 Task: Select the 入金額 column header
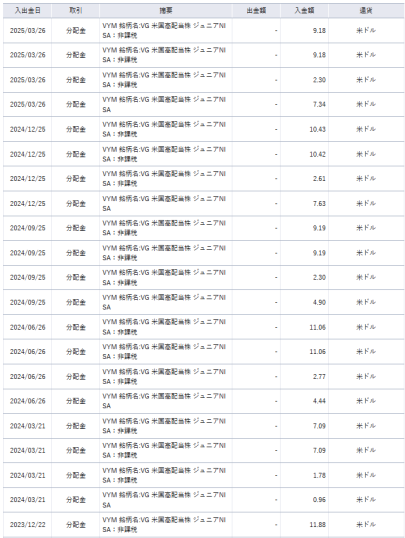click(x=304, y=11)
